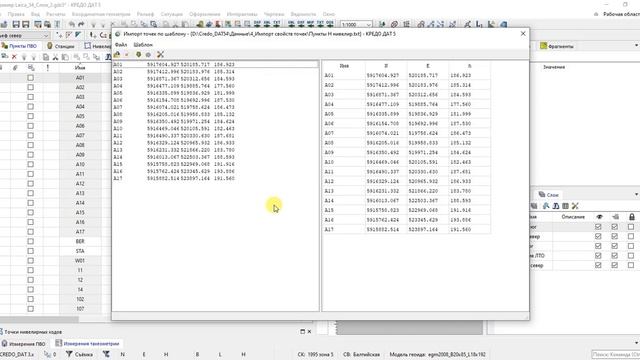Select row A01 in raw text preview pane

tap(215, 64)
